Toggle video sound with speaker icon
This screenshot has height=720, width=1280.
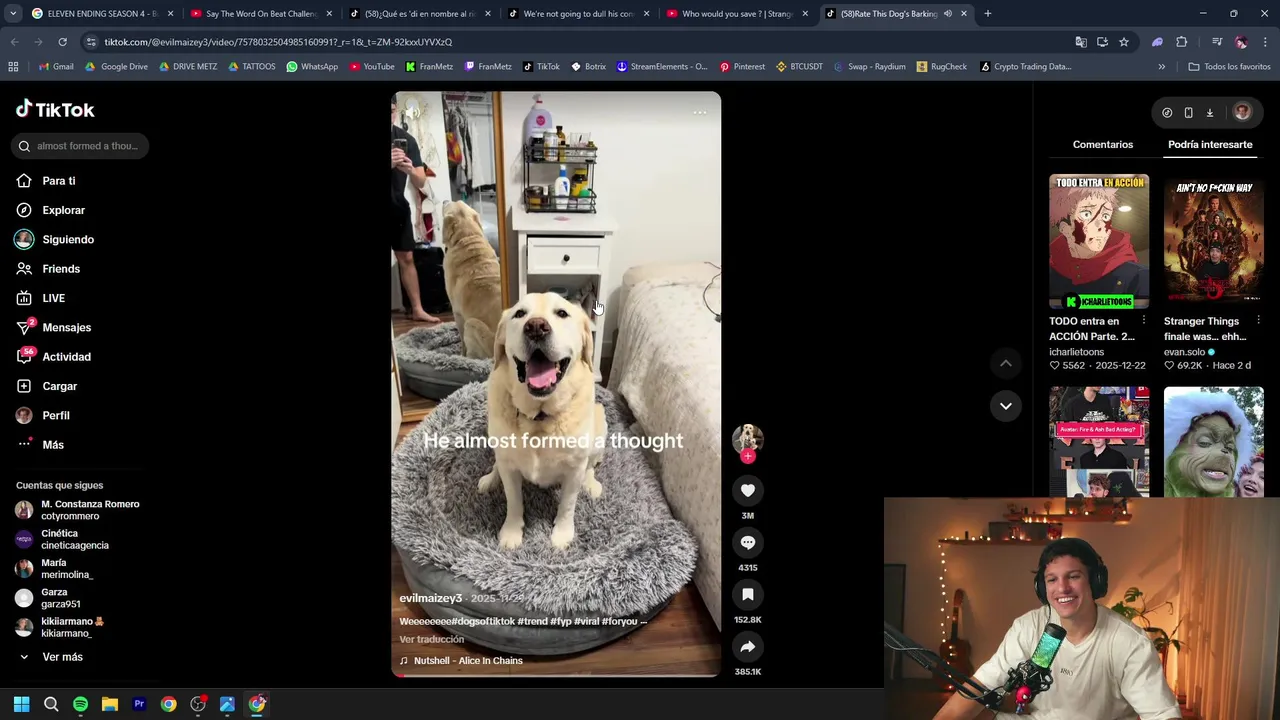tap(412, 113)
